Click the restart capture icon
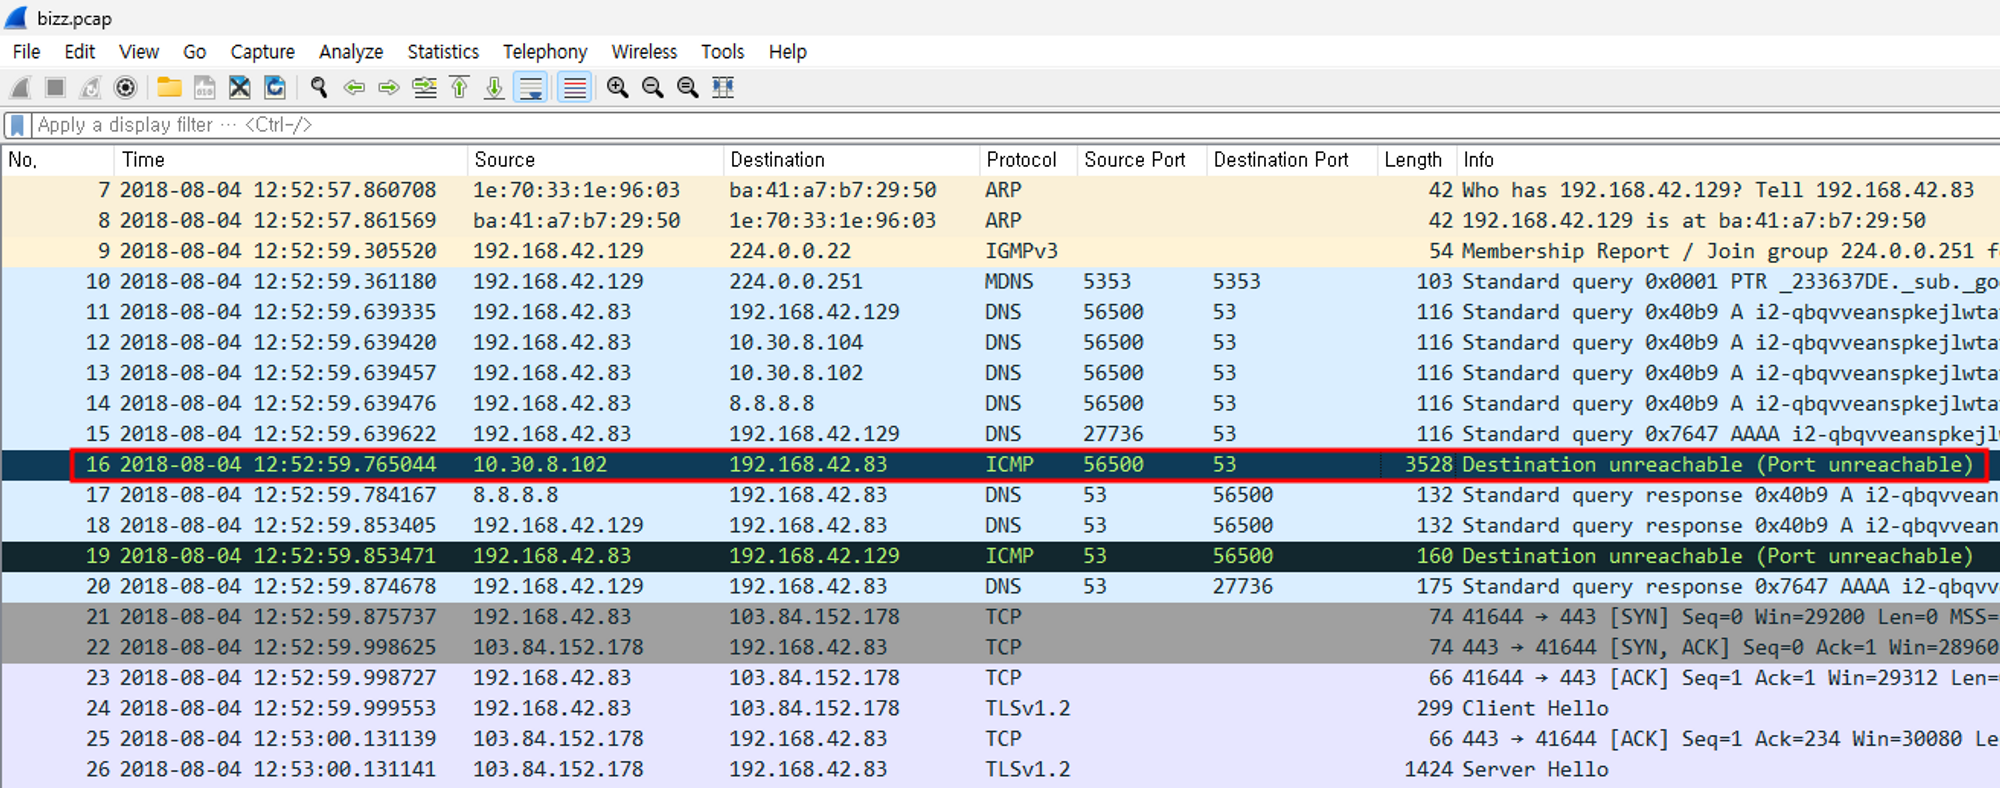 (x=90, y=88)
